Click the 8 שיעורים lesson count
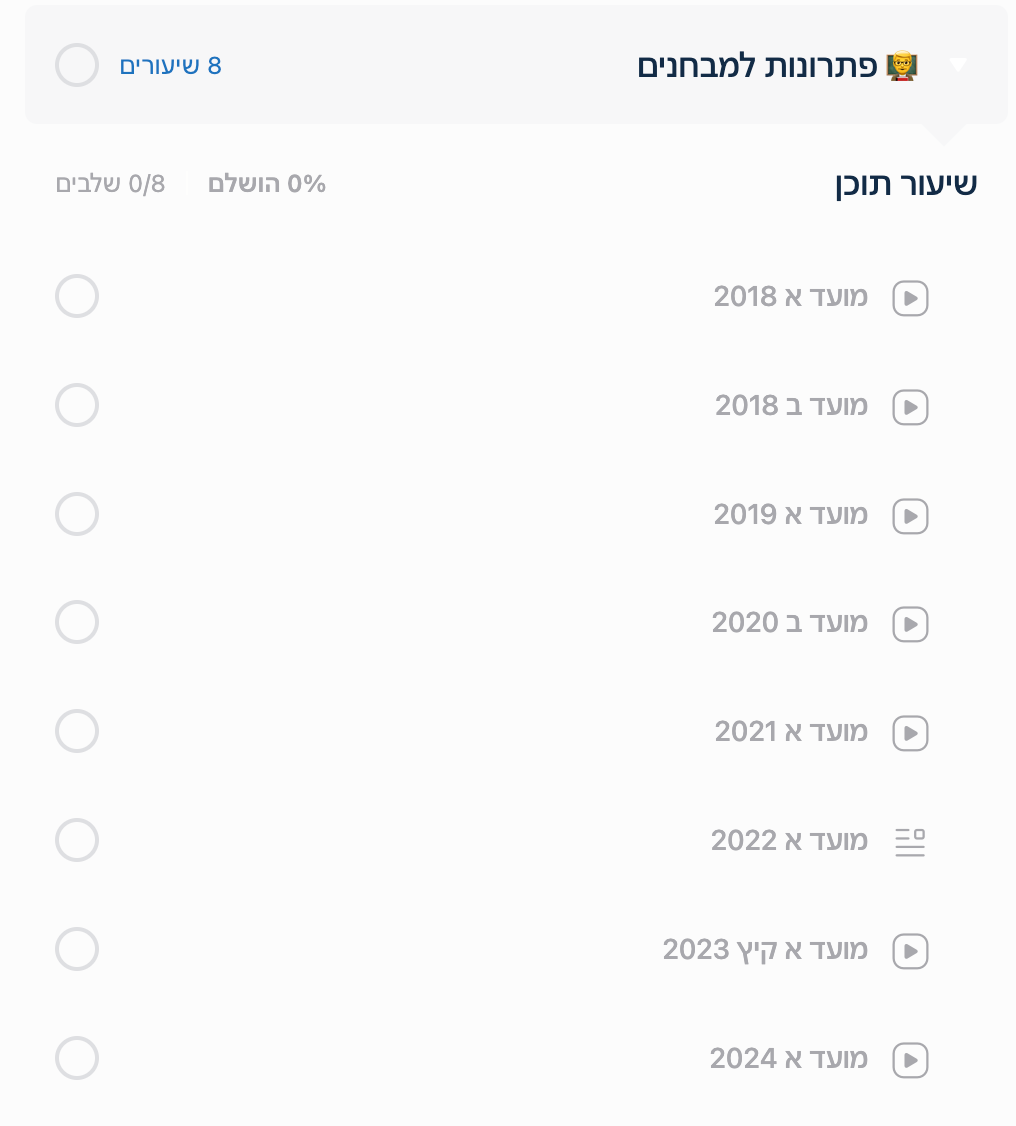This screenshot has height=1126, width=1016. (170, 66)
